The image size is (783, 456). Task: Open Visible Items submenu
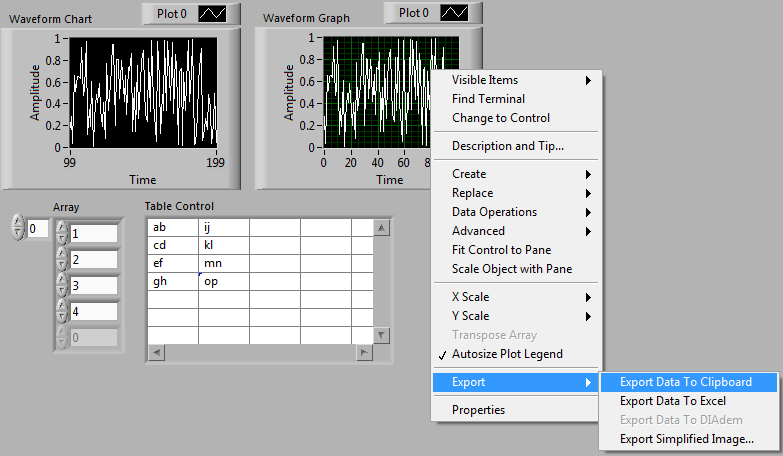tap(516, 80)
